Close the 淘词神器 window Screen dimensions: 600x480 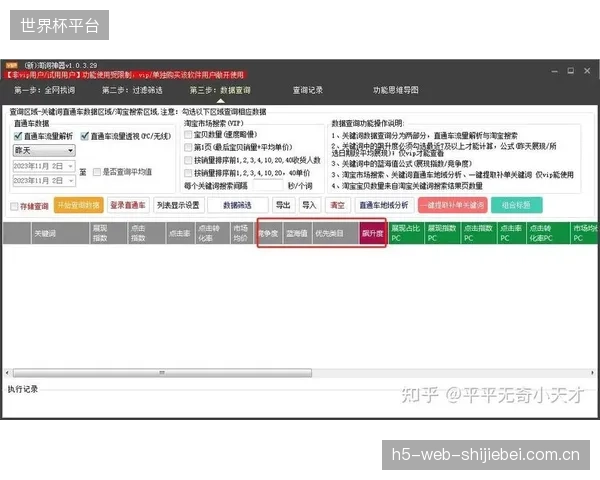tap(587, 71)
